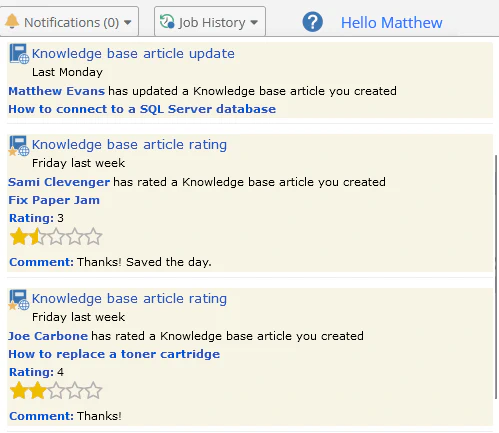This screenshot has height=433, width=499.
Task: Open the Hello Matthew user menu
Action: pyautogui.click(x=391, y=23)
